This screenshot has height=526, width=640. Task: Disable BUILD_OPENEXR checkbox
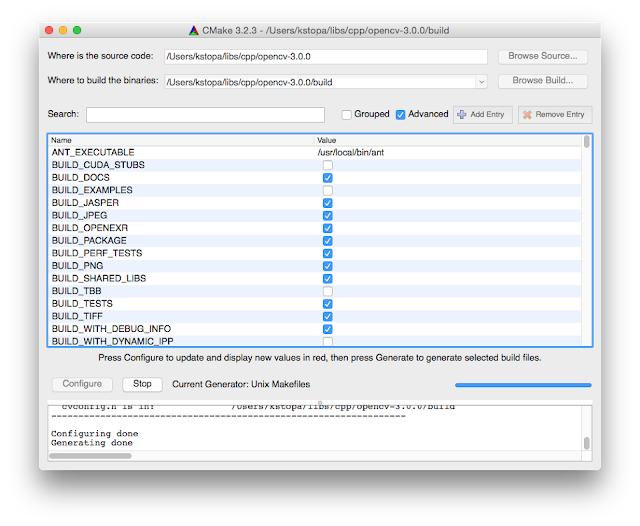328,228
